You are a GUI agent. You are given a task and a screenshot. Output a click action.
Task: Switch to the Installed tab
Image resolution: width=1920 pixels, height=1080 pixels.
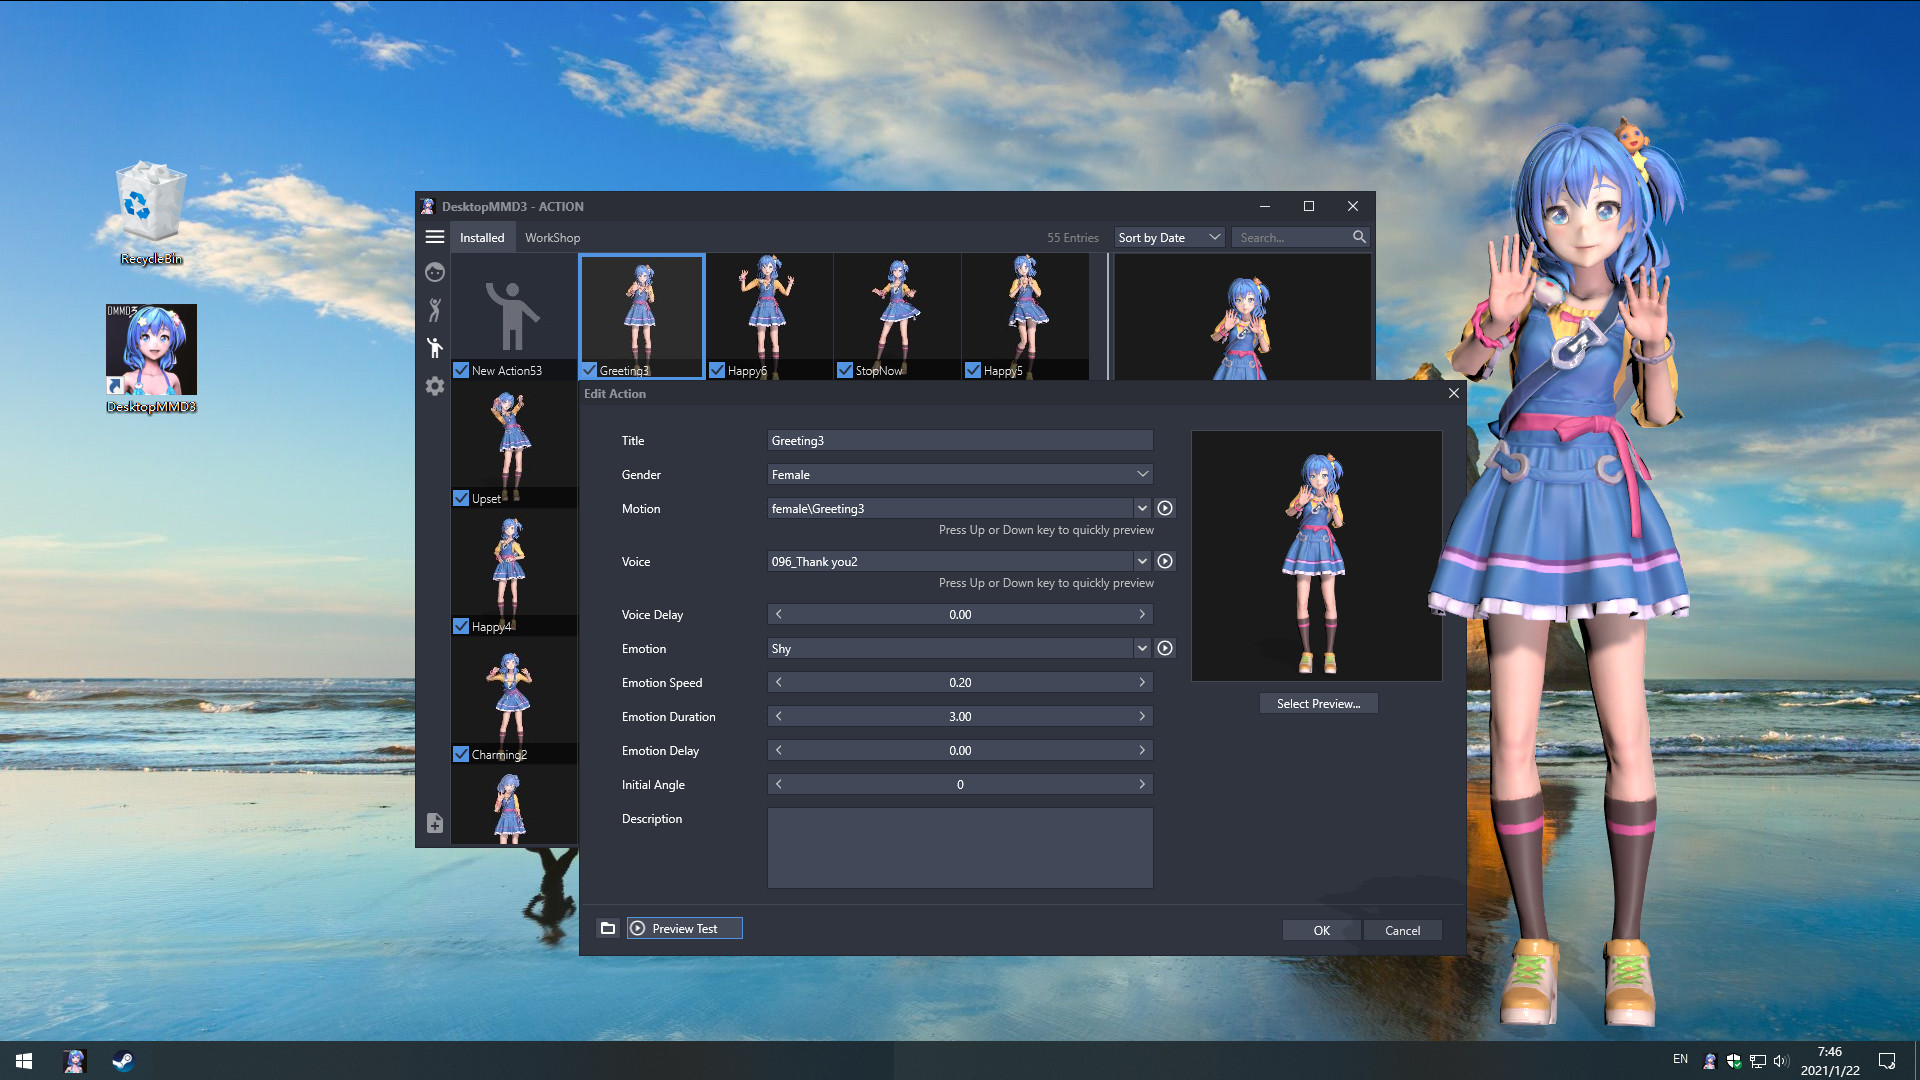[x=482, y=237]
